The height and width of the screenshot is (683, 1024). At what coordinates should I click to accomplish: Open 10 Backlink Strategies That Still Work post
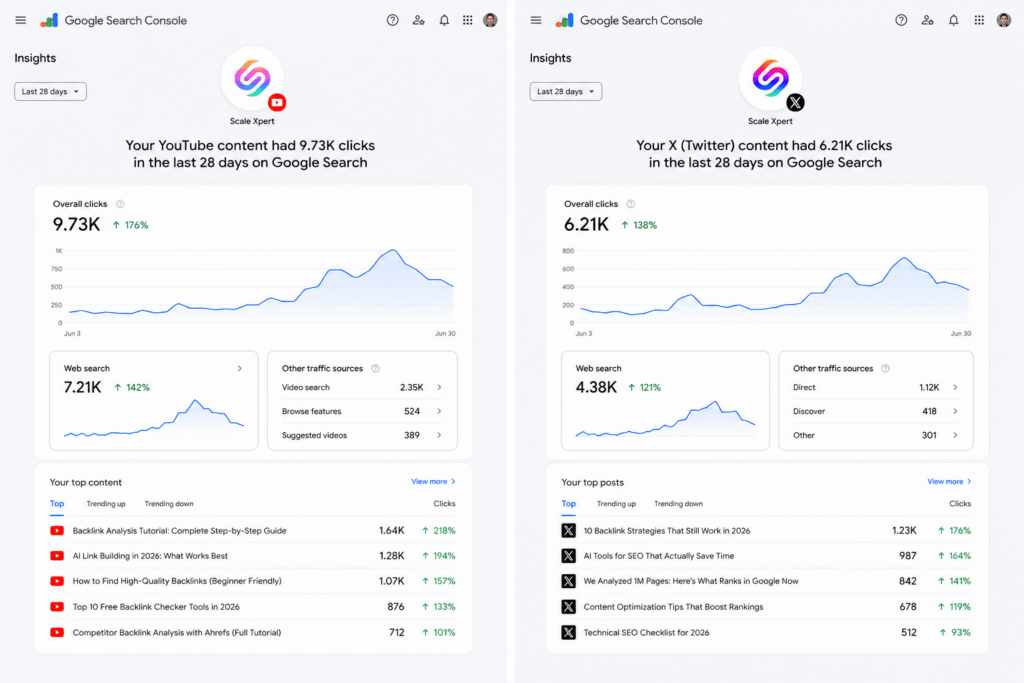click(667, 531)
